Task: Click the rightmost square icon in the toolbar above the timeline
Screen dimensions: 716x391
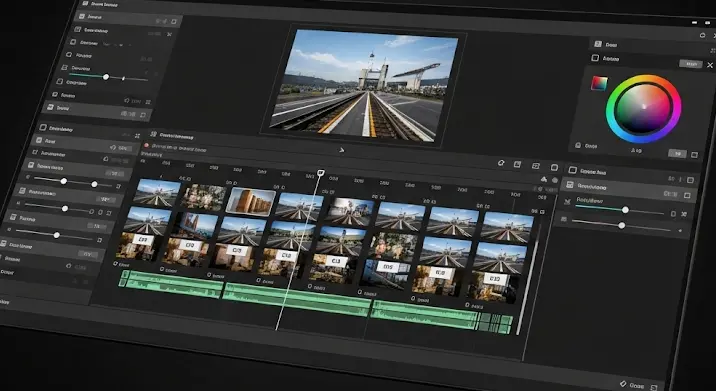Action: tap(554, 167)
